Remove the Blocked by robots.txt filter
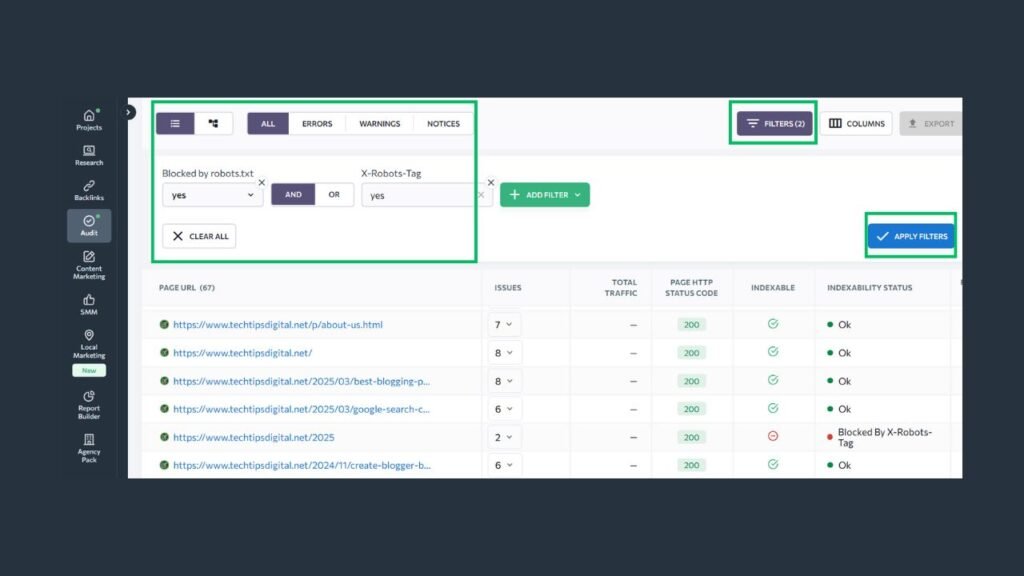This screenshot has height=576, width=1024. (262, 183)
